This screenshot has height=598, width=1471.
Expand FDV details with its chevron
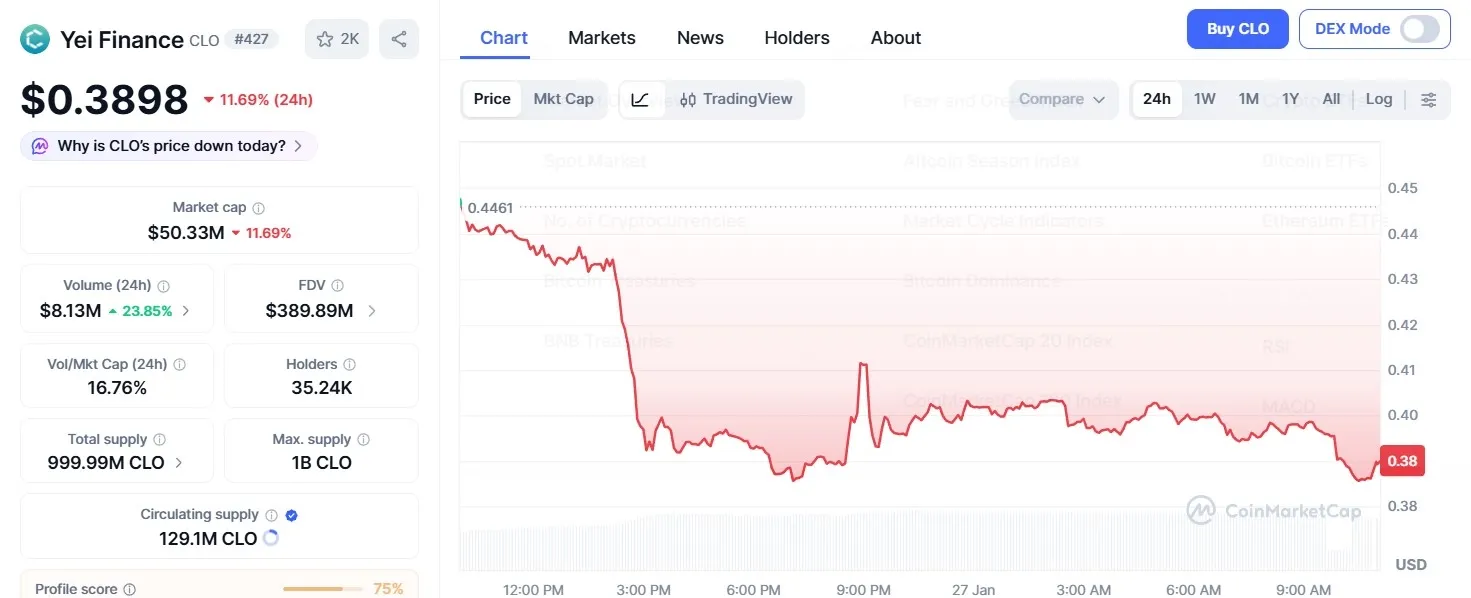371,311
